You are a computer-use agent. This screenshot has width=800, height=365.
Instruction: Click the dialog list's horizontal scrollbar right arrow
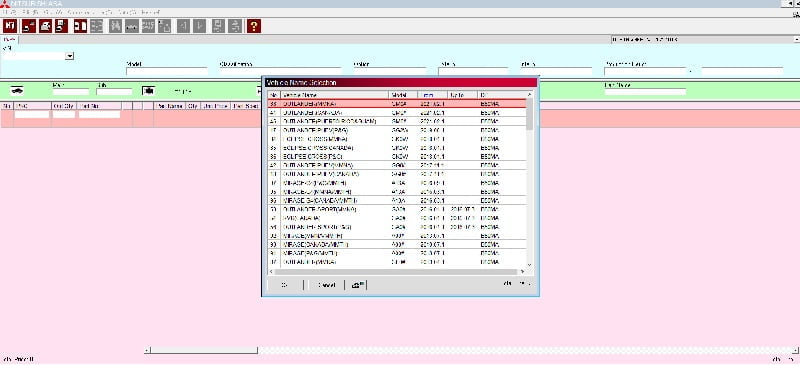tap(522, 272)
